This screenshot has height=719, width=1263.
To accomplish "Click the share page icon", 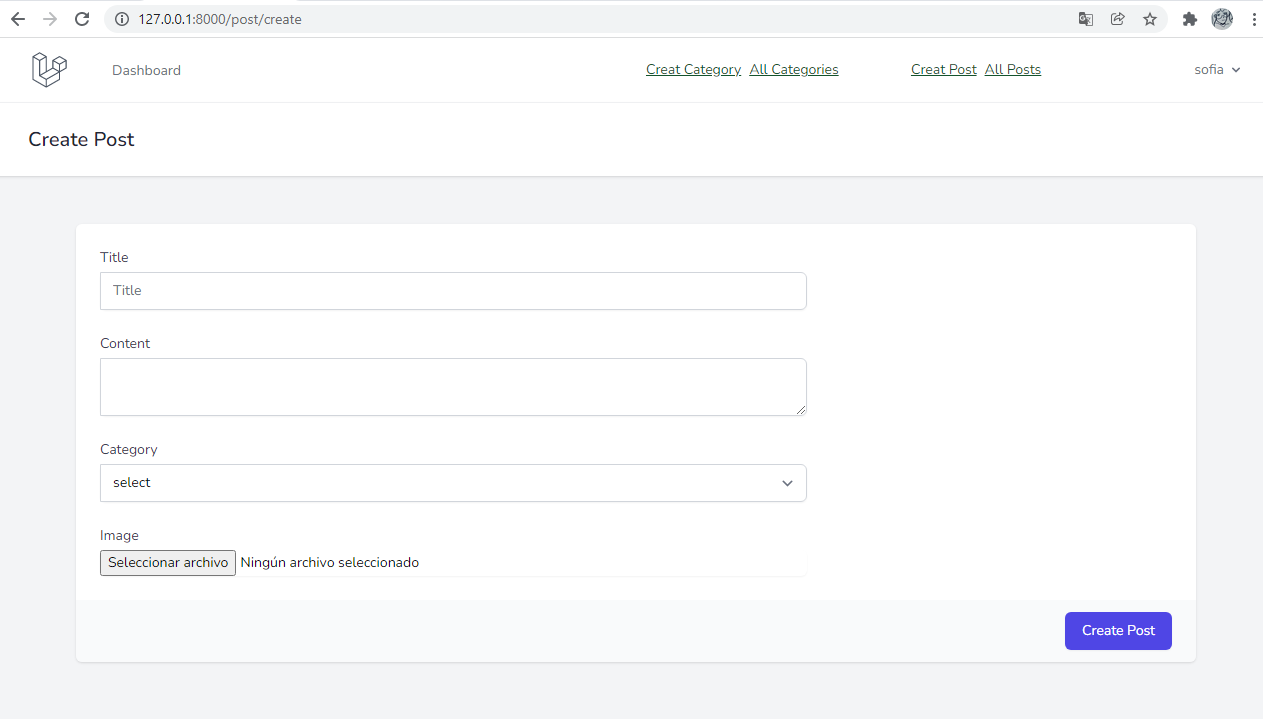I will pyautogui.click(x=1118, y=19).
